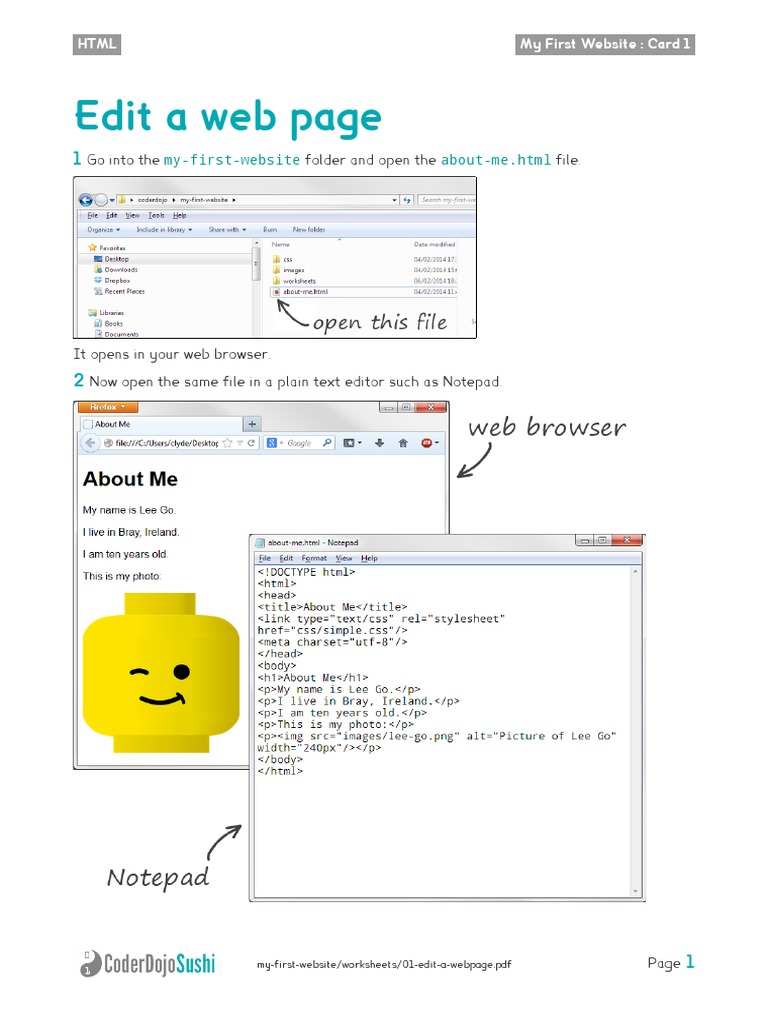The width and height of the screenshot is (768, 1024).
Task: Open the Edit menu in Notepad
Action: click(286, 558)
